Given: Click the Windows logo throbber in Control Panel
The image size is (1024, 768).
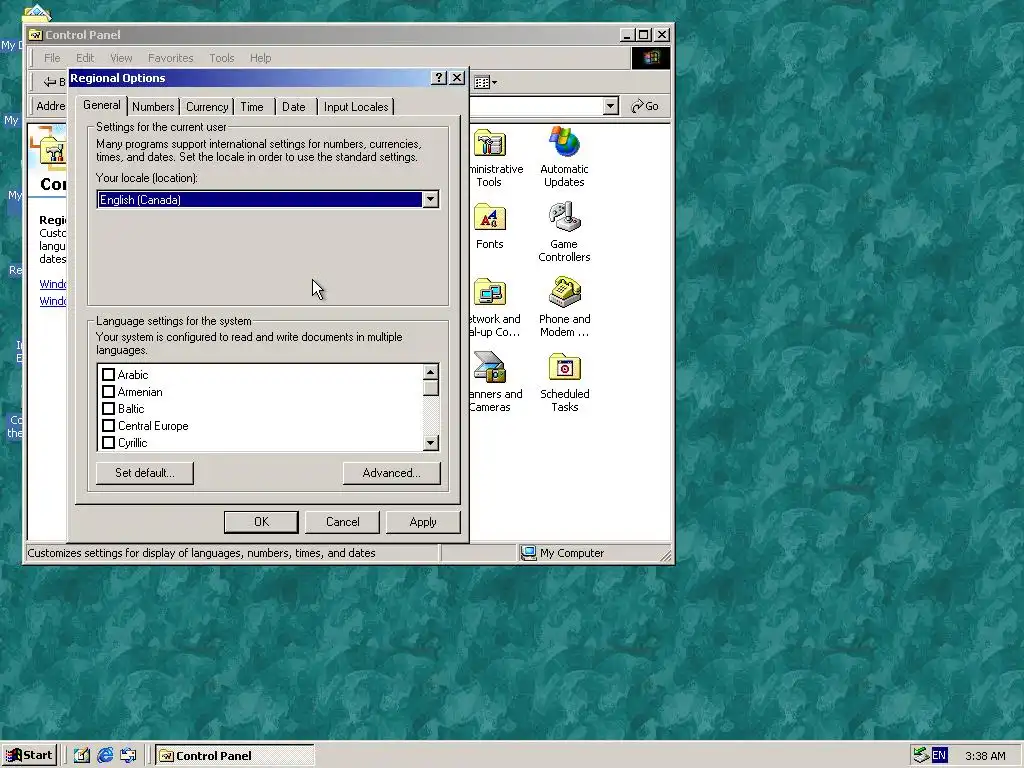Looking at the screenshot, I should [650, 58].
